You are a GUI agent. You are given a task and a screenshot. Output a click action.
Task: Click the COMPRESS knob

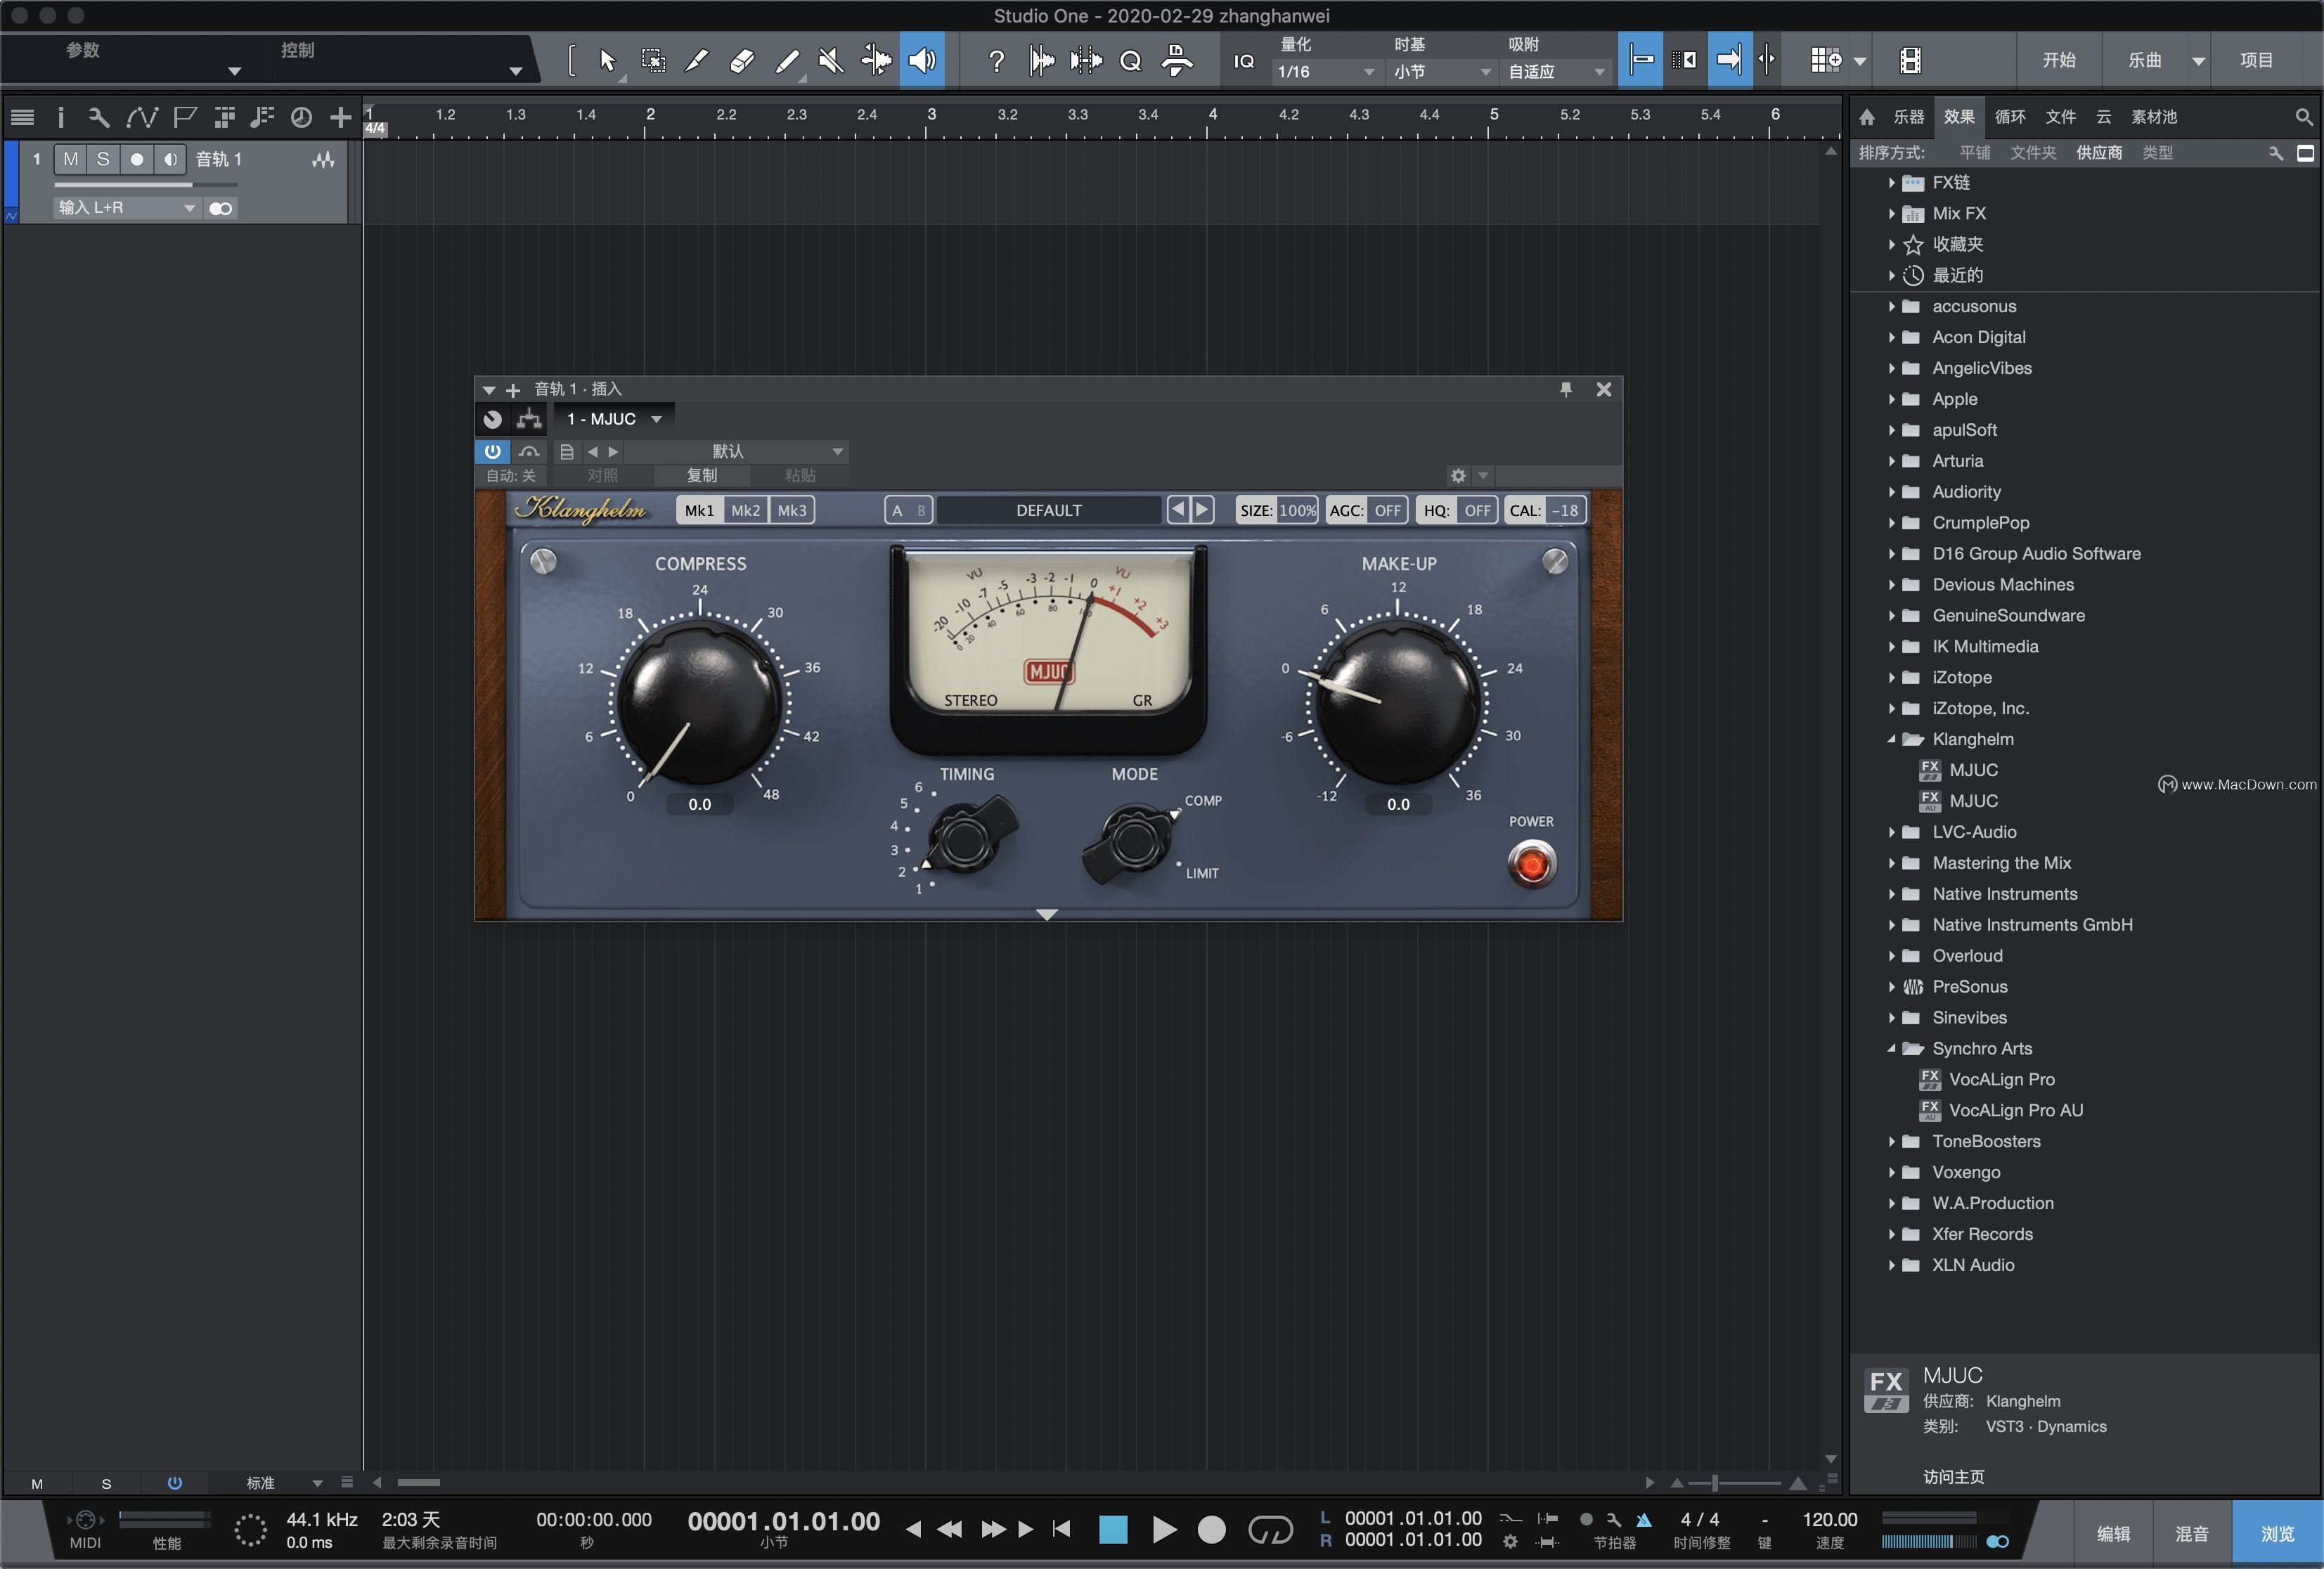(x=699, y=703)
